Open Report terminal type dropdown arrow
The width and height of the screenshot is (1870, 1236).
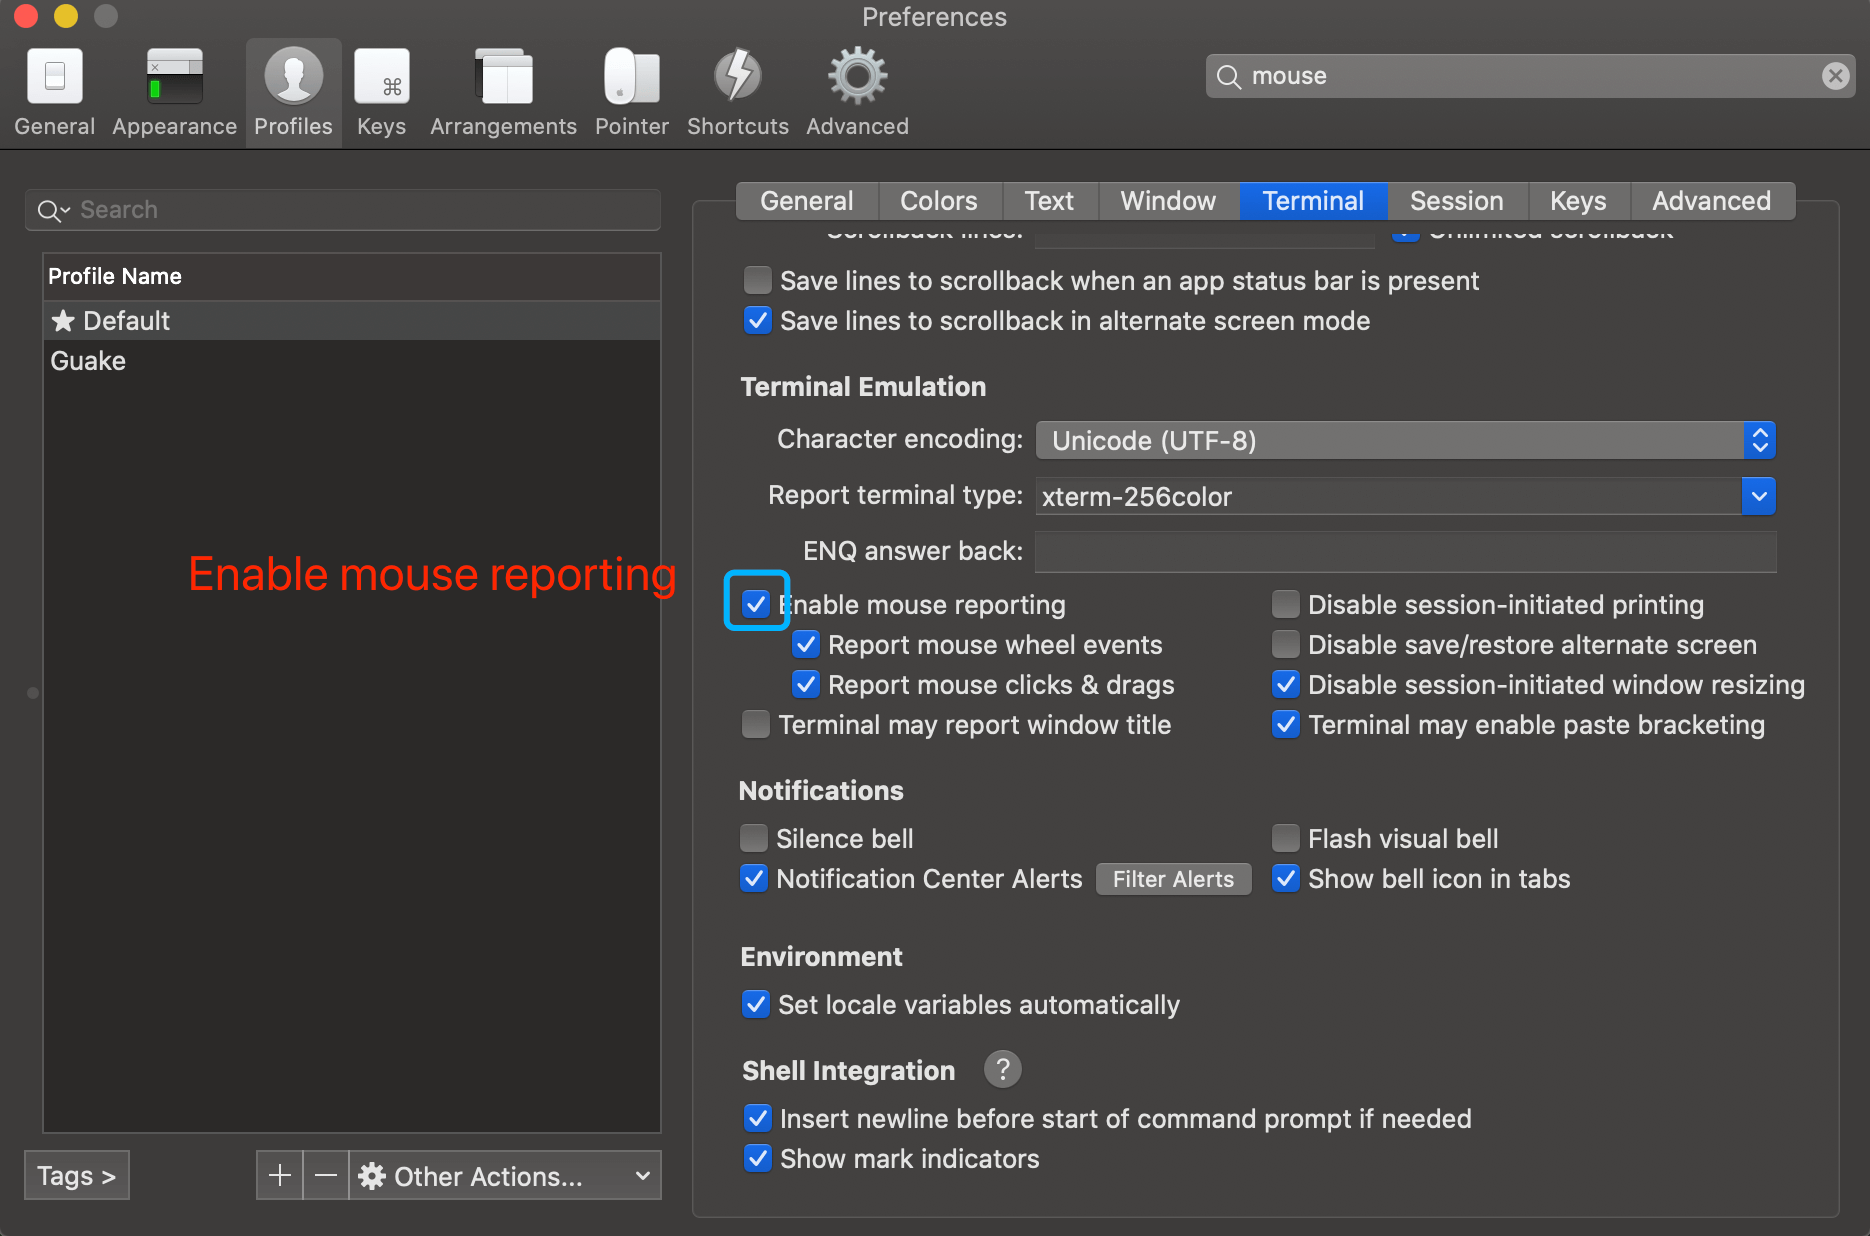point(1759,496)
